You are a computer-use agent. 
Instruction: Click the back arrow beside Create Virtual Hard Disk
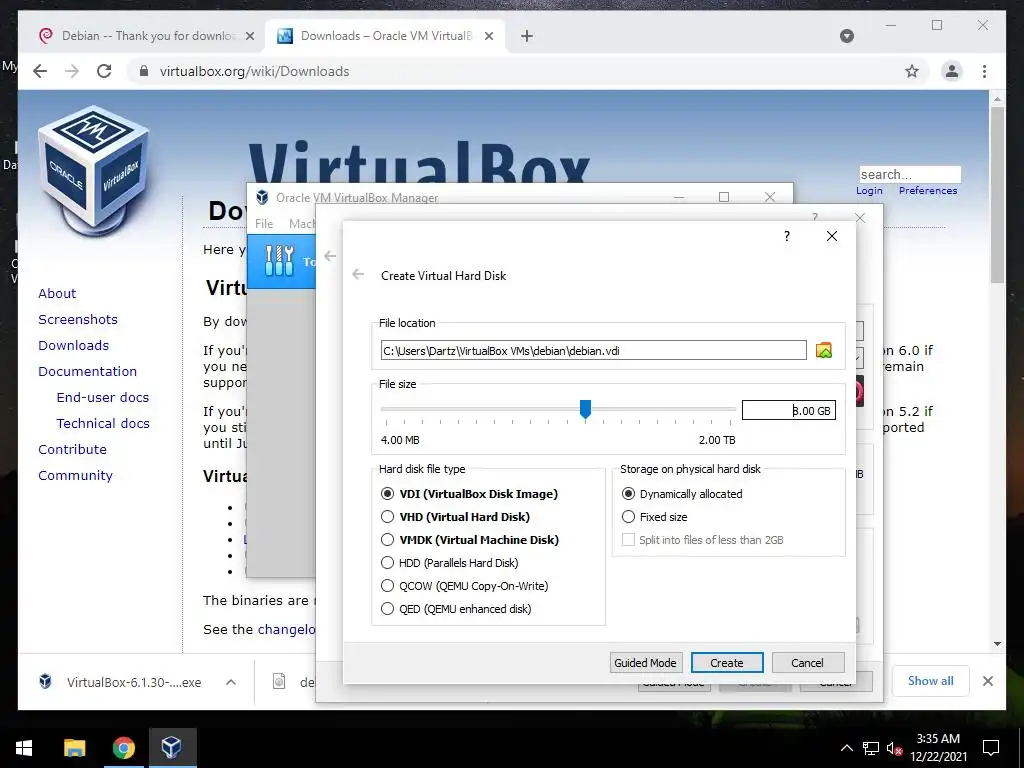click(358, 275)
